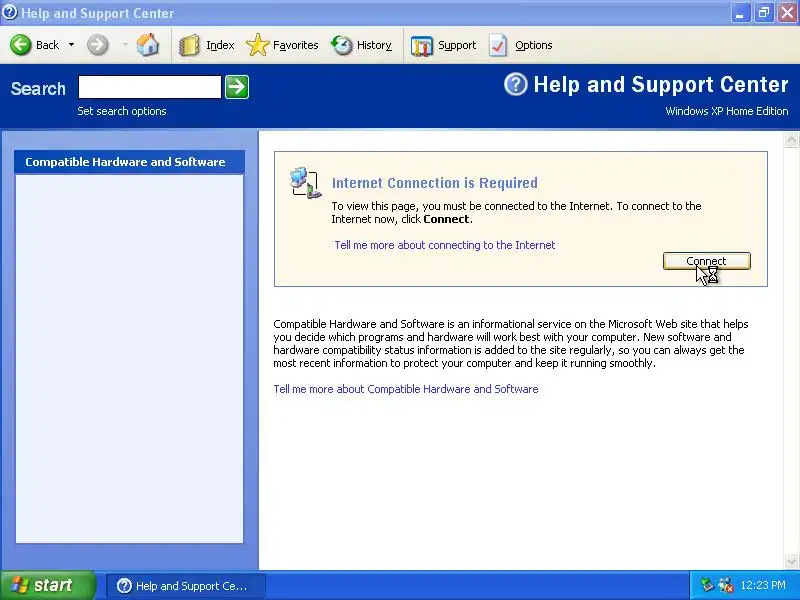800x600 pixels.
Task: Open Set search options link
Action: (122, 111)
